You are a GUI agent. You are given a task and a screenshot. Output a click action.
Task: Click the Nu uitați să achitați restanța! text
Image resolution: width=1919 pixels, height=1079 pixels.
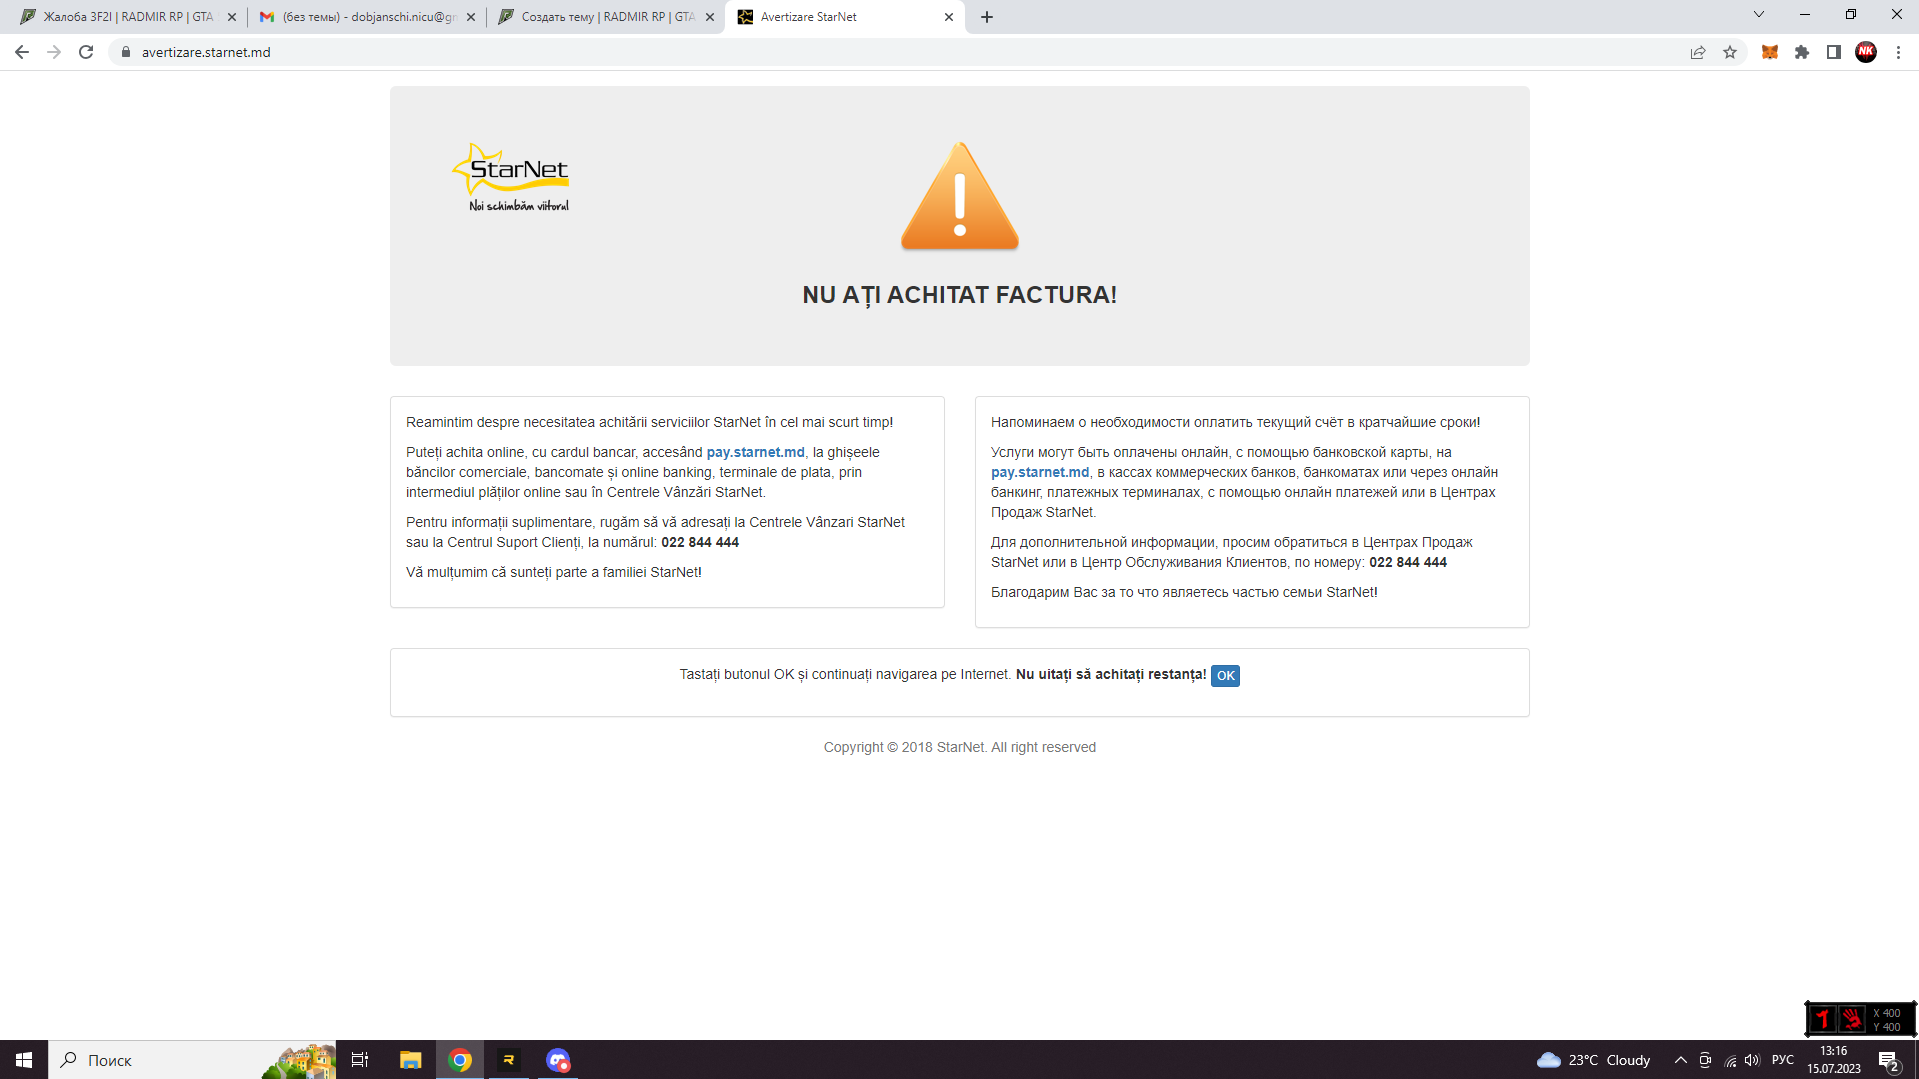(x=1111, y=674)
